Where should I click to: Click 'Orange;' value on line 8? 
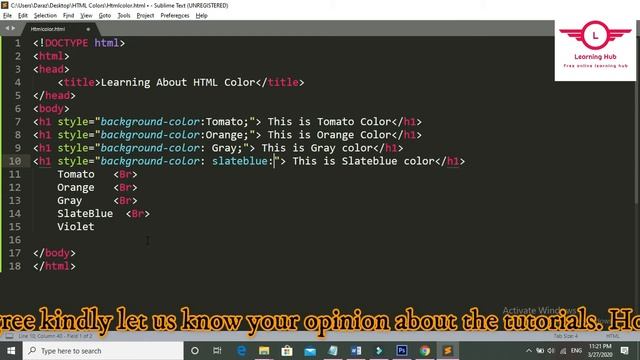(227, 135)
